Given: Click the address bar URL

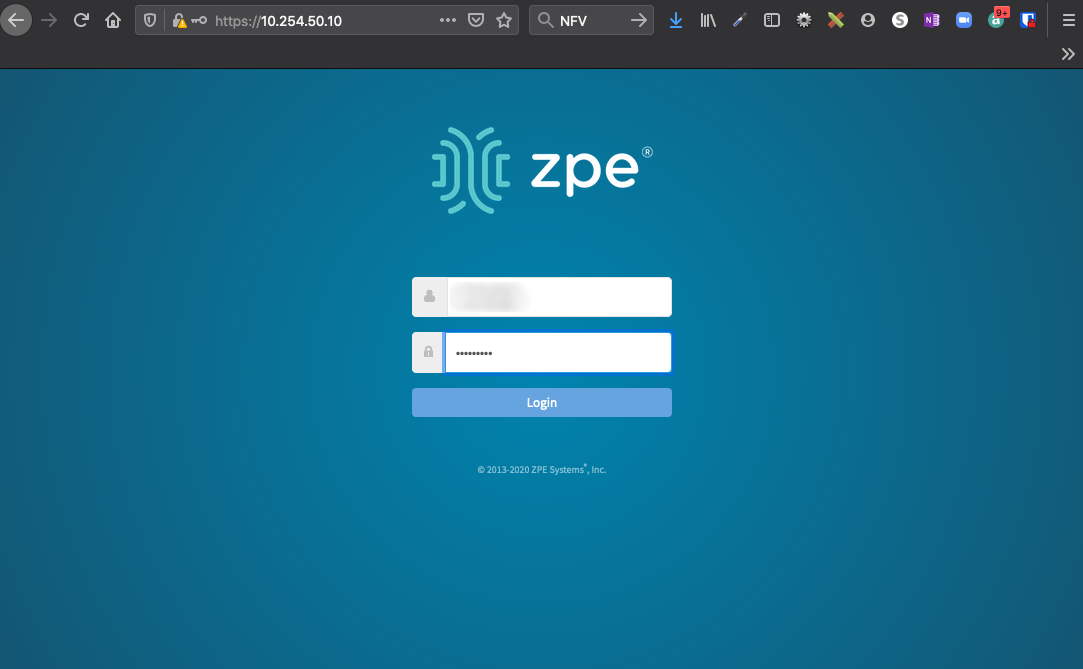Looking at the screenshot, I should pyautogui.click(x=278, y=21).
